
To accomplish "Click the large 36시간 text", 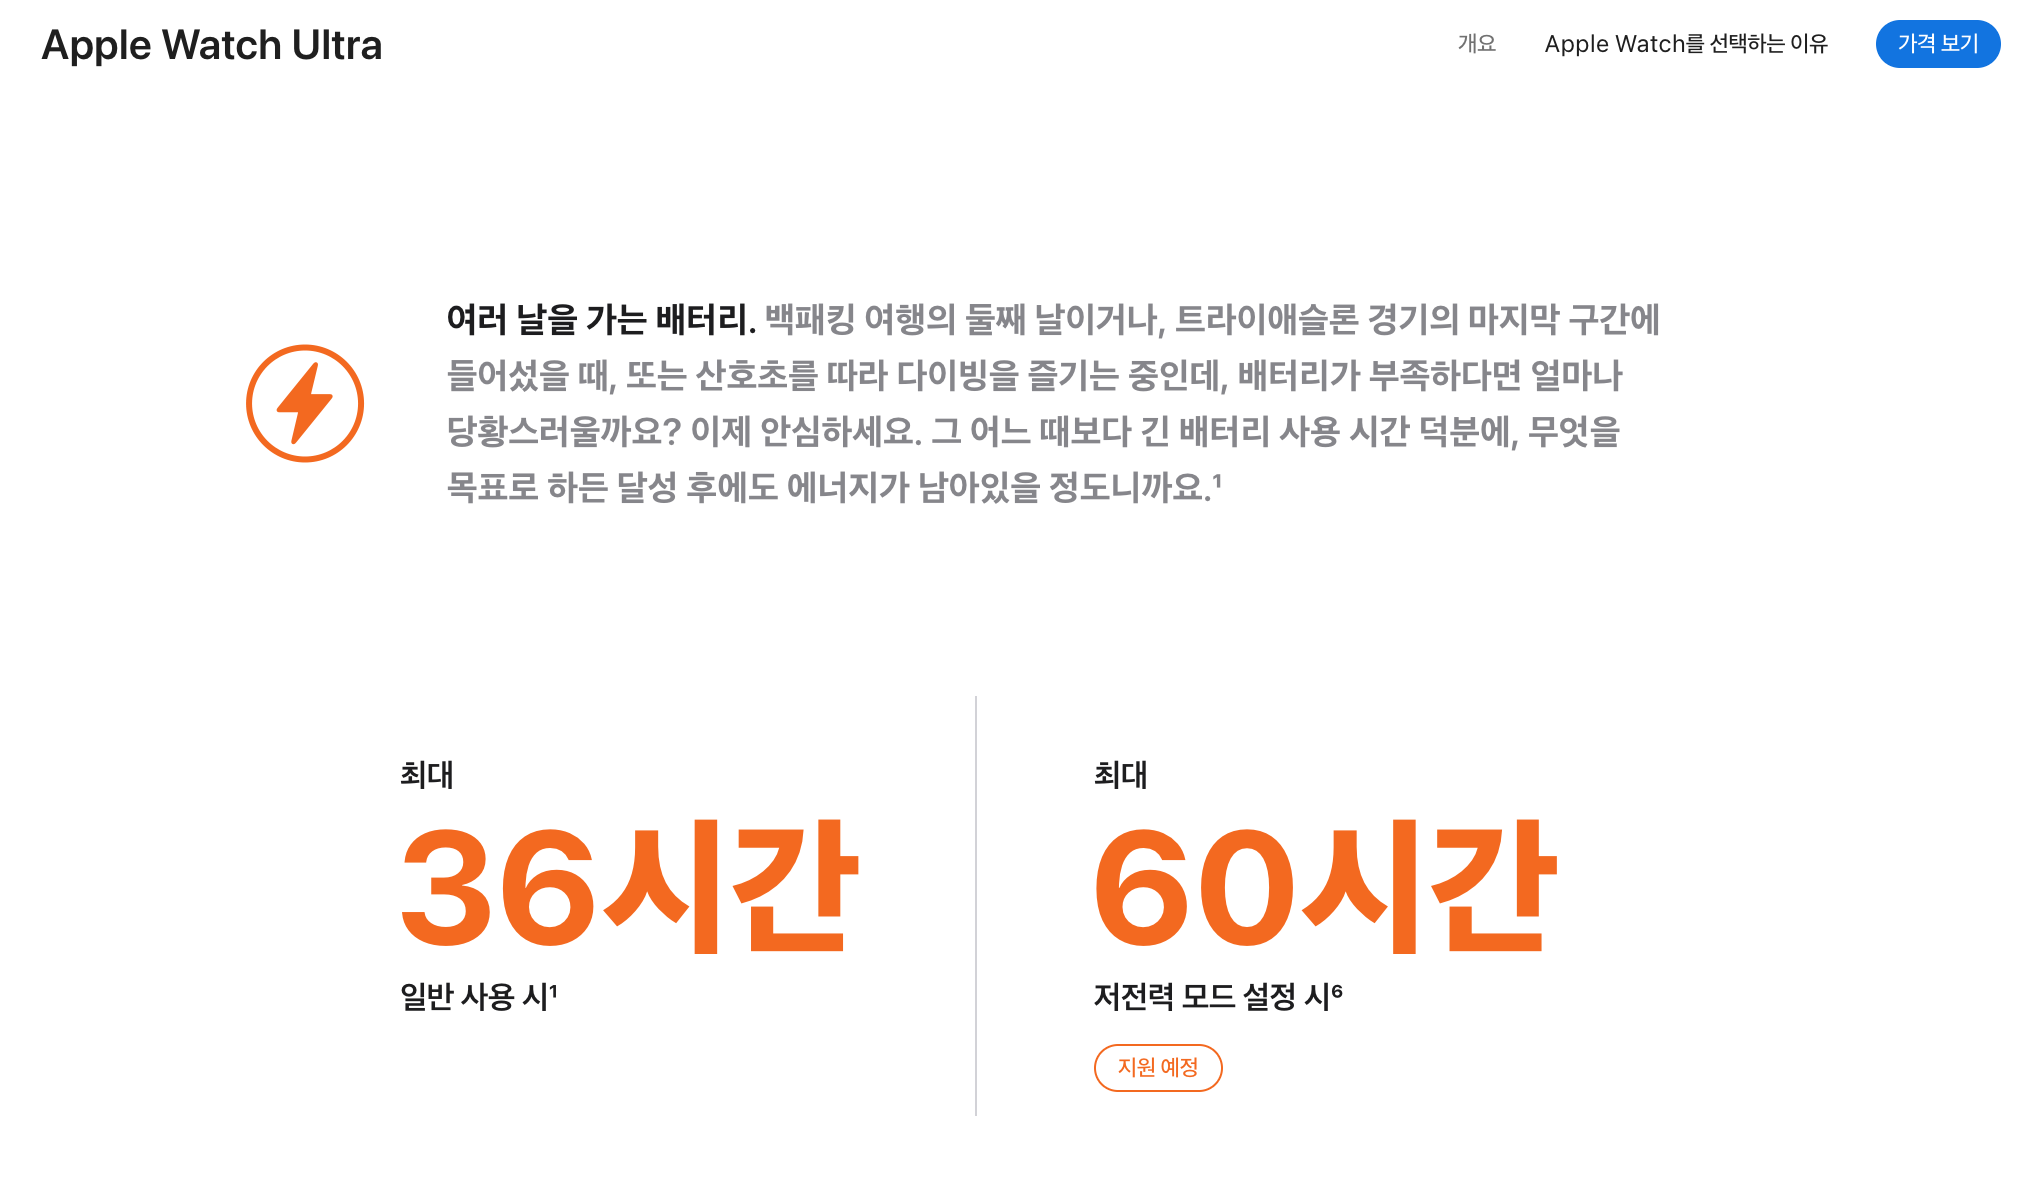I will pos(628,886).
